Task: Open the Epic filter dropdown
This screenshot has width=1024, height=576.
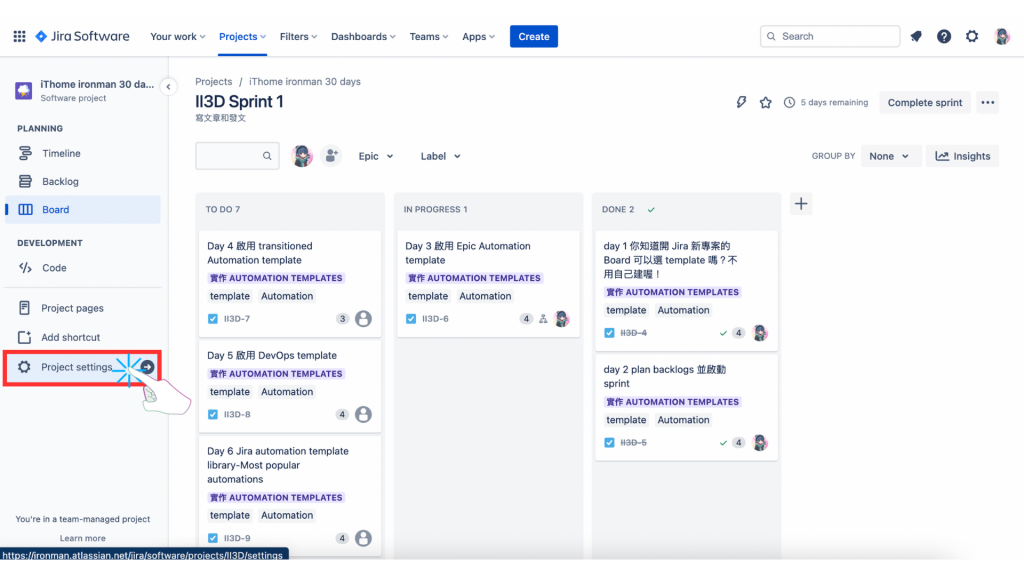Action: tap(376, 156)
